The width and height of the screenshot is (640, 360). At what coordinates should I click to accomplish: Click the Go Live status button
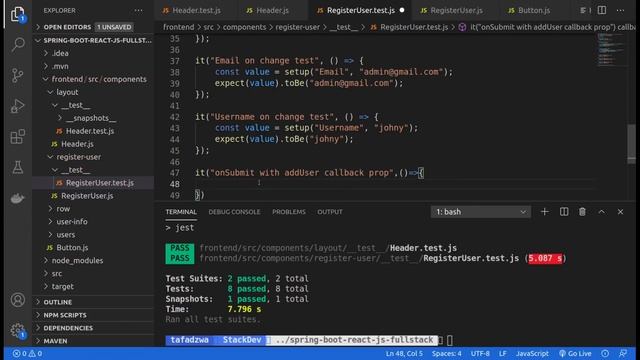(576, 353)
